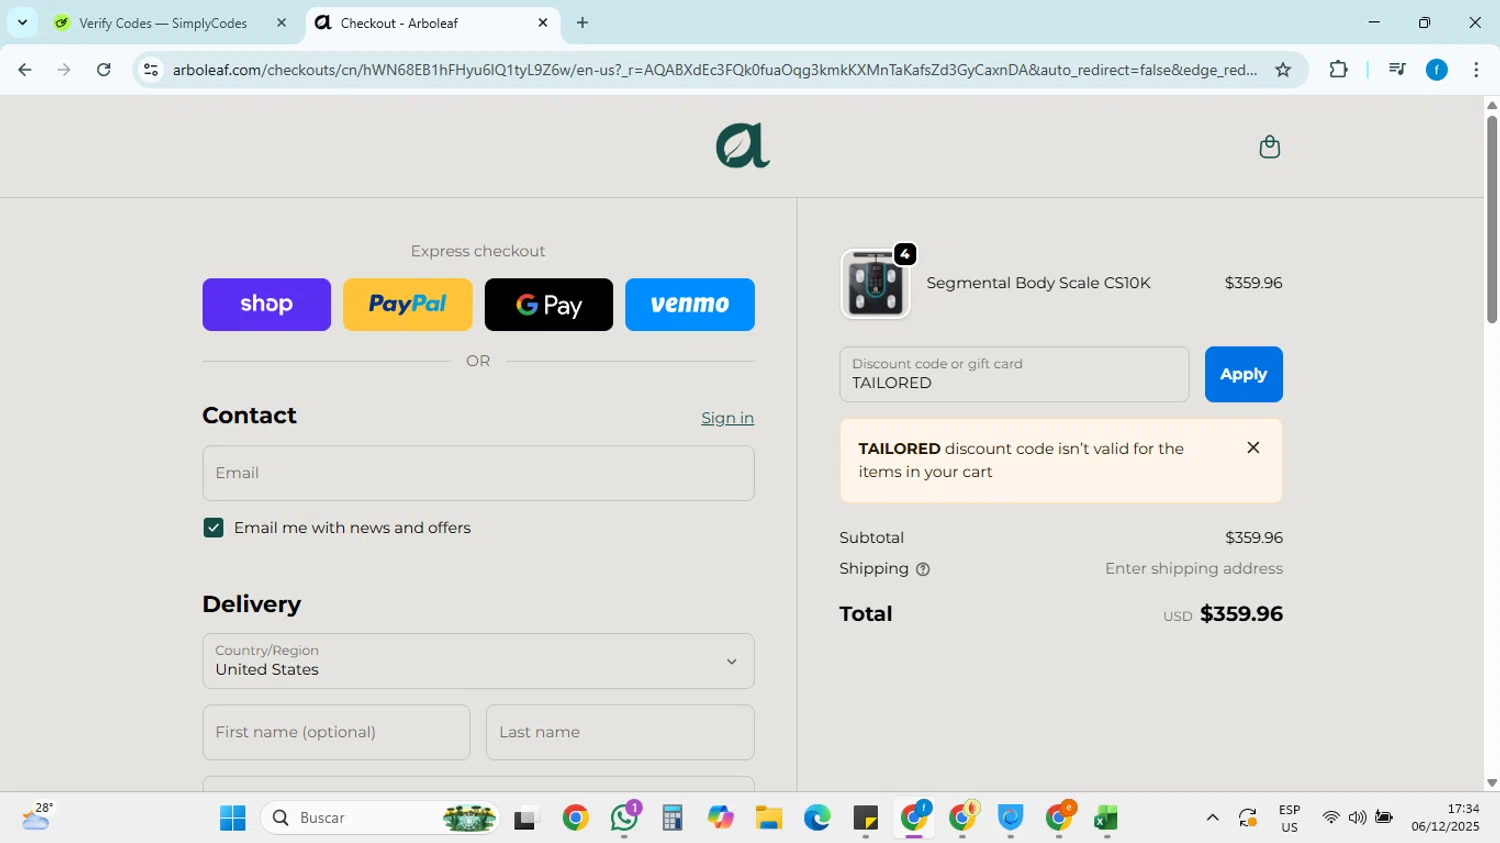Open the tab search dropdown arrow
The image size is (1500, 843).
pyautogui.click(x=22, y=22)
